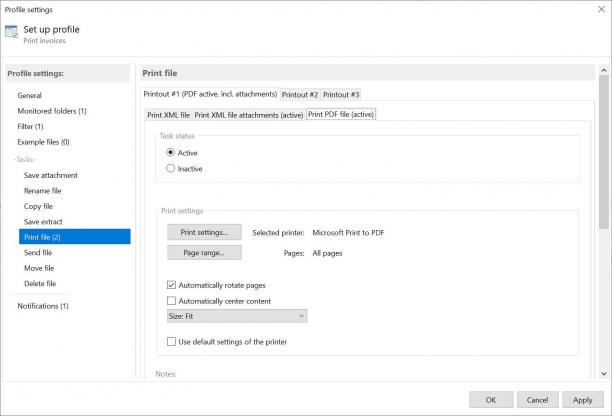Click the vertical scrollbar thumb

click(604, 152)
